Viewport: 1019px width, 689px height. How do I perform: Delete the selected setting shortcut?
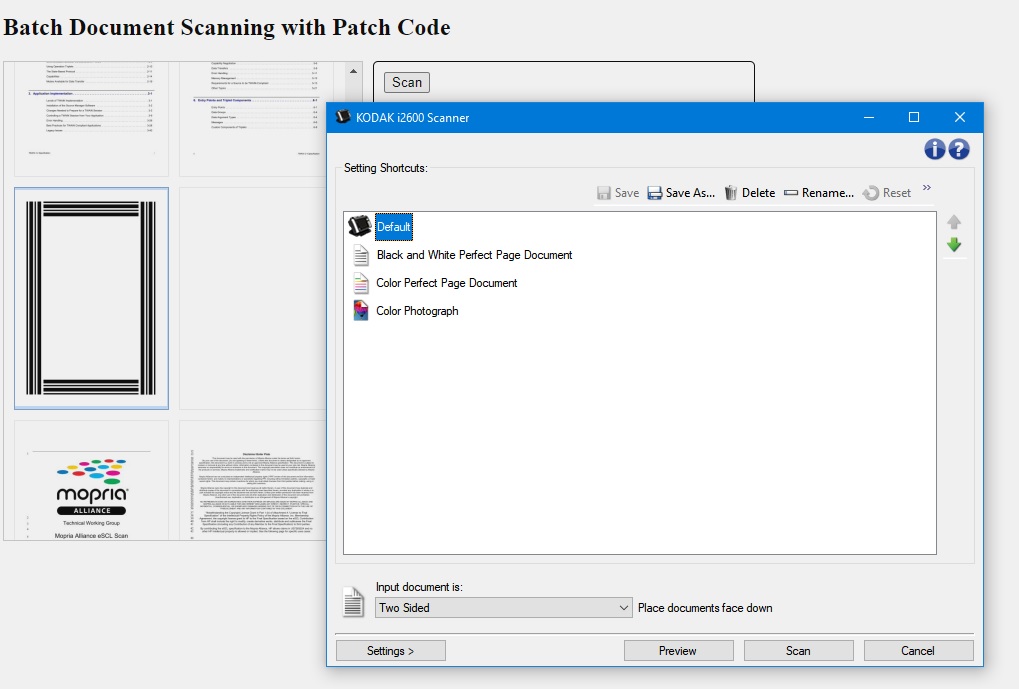749,193
